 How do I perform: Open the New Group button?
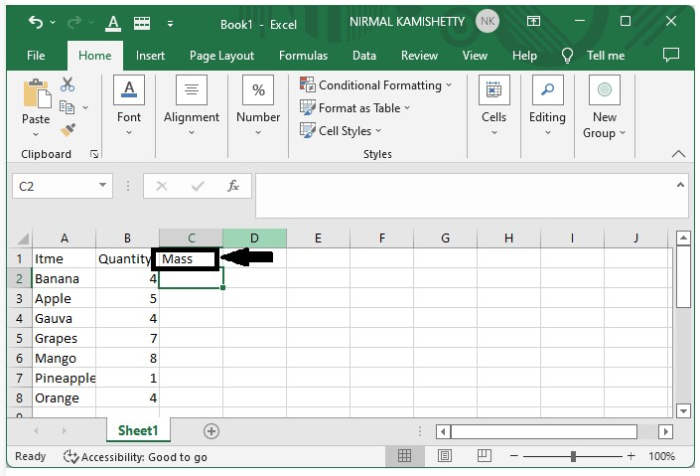(604, 107)
